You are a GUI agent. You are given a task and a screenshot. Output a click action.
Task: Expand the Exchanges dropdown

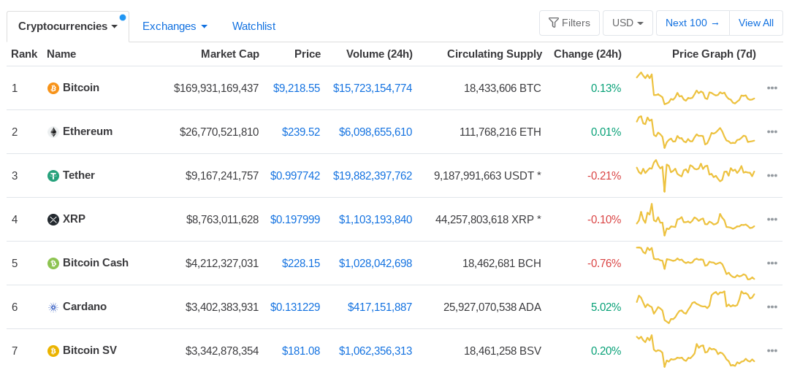click(175, 27)
